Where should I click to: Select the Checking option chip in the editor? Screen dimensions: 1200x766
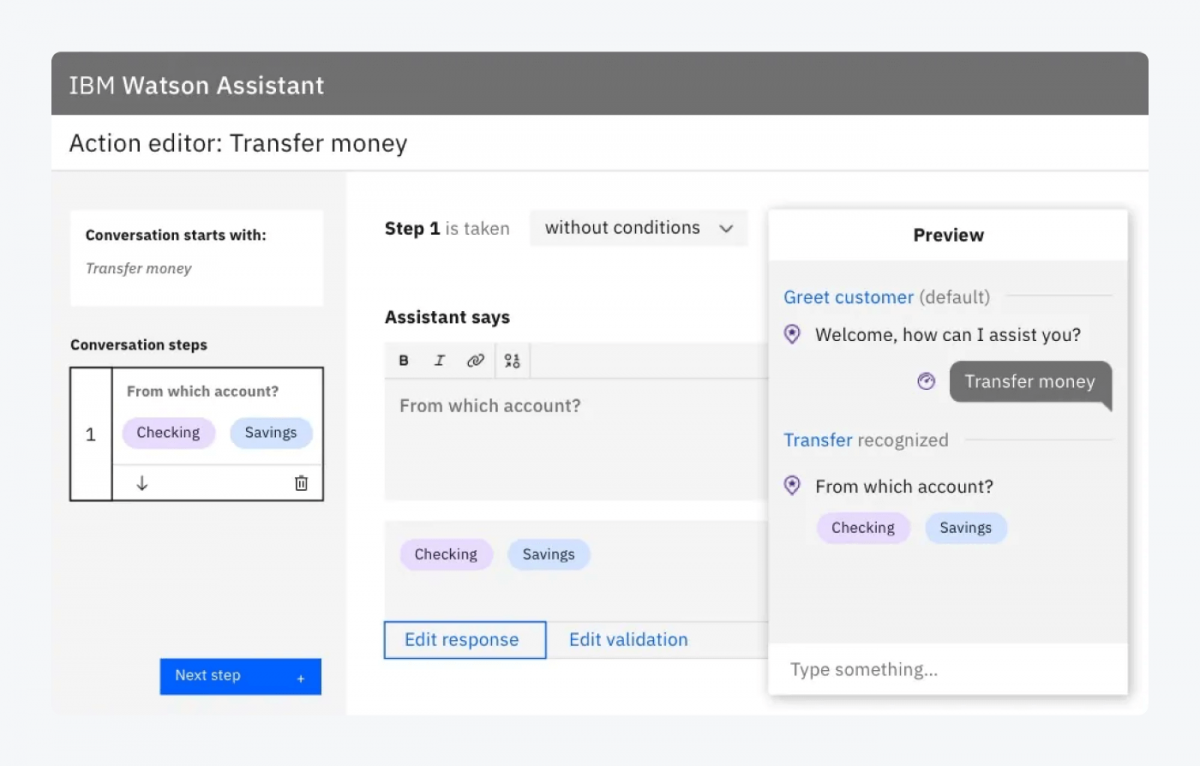pos(446,554)
